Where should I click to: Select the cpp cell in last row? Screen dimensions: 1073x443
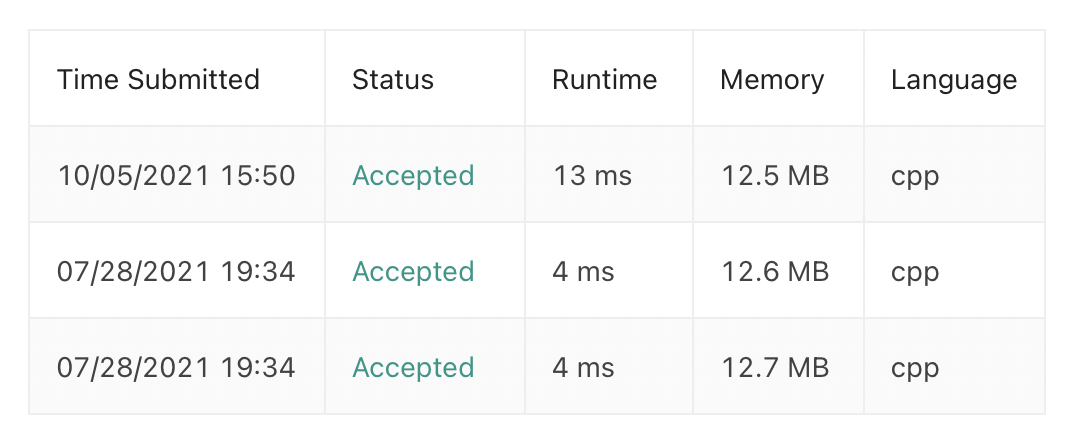pos(915,368)
